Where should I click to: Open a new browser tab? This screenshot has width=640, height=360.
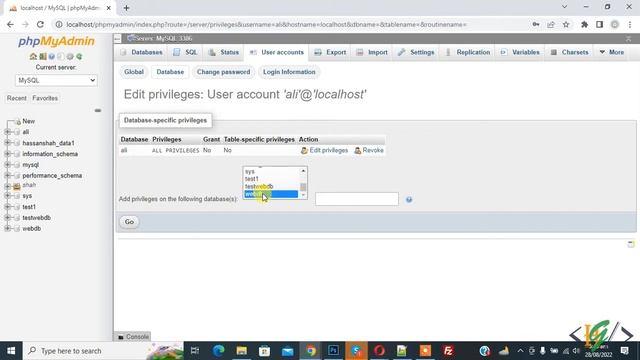tap(127, 8)
